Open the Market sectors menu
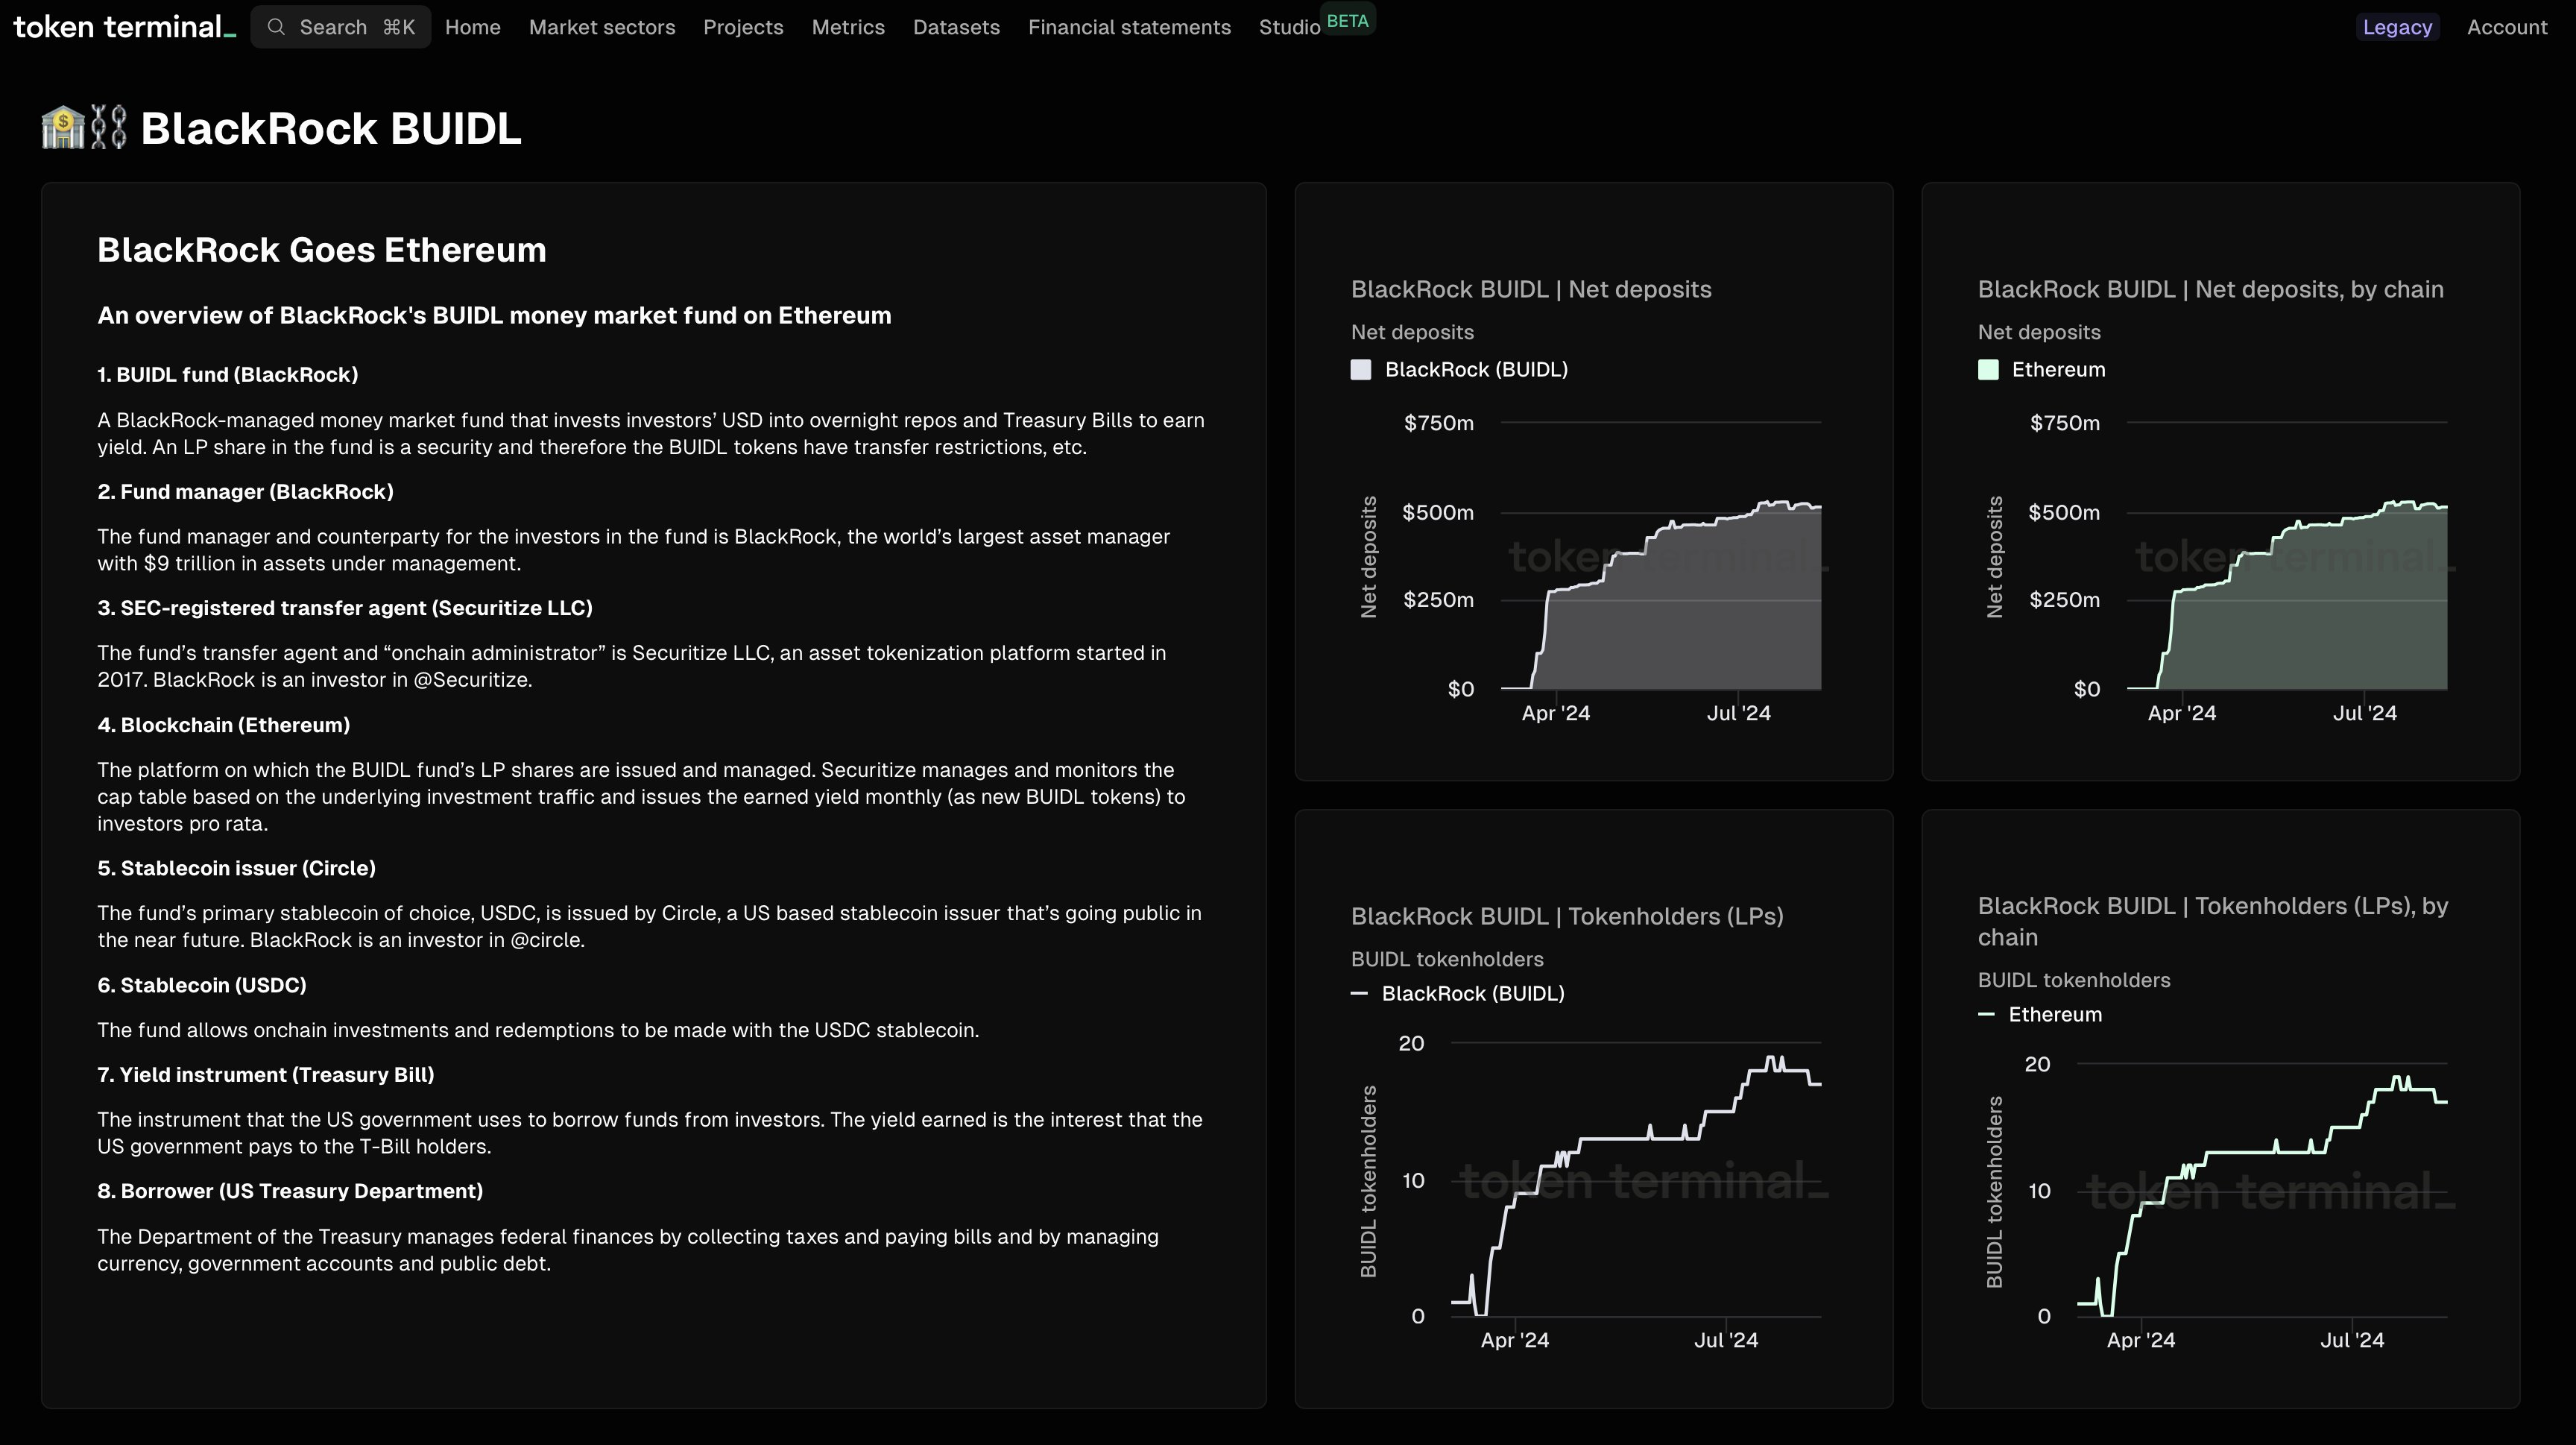Screen dimensions: 2576x1445 (x=602, y=27)
